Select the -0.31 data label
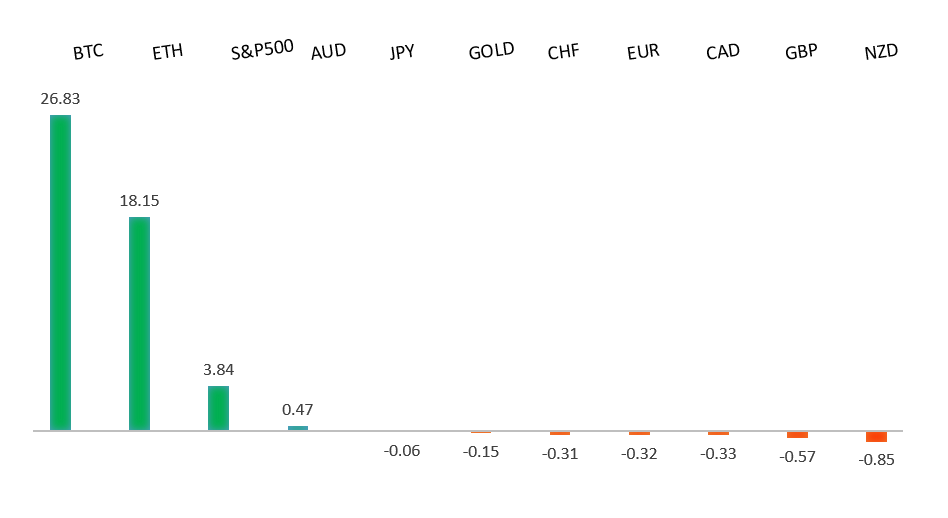 560,453
